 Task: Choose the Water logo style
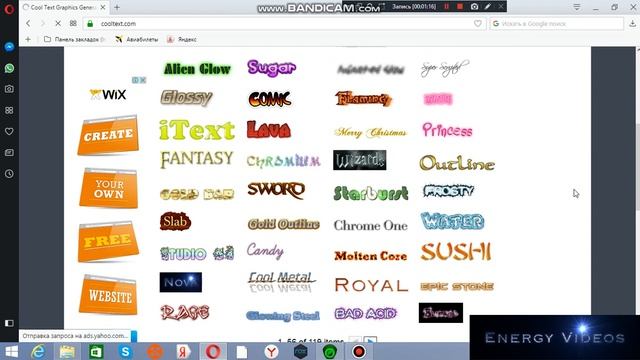click(x=452, y=222)
